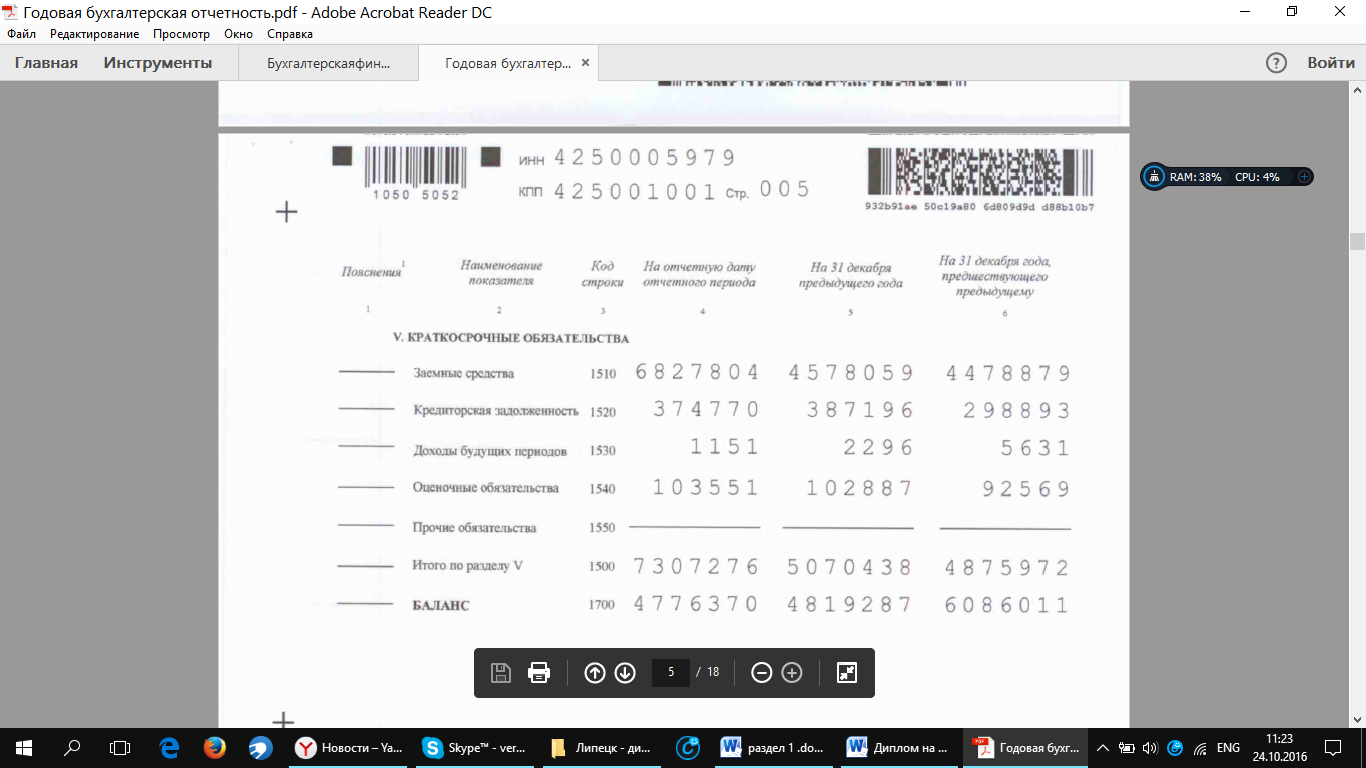The width and height of the screenshot is (1366, 768).
Task: Open the Бухгалтерскаяфин... document tab
Action: click(x=329, y=63)
